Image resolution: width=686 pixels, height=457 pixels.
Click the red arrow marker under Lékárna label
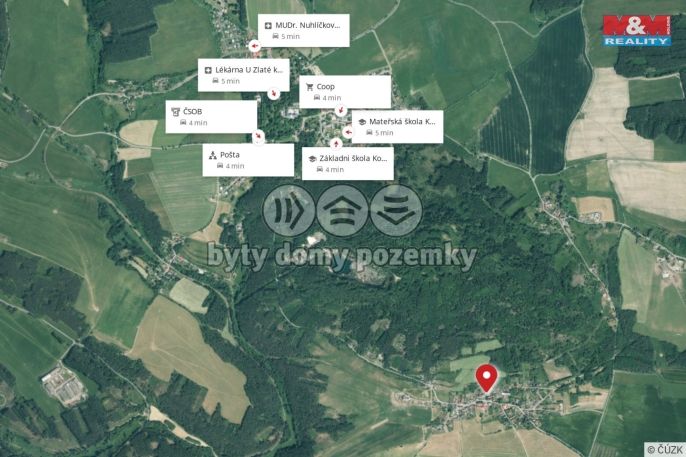point(273,93)
